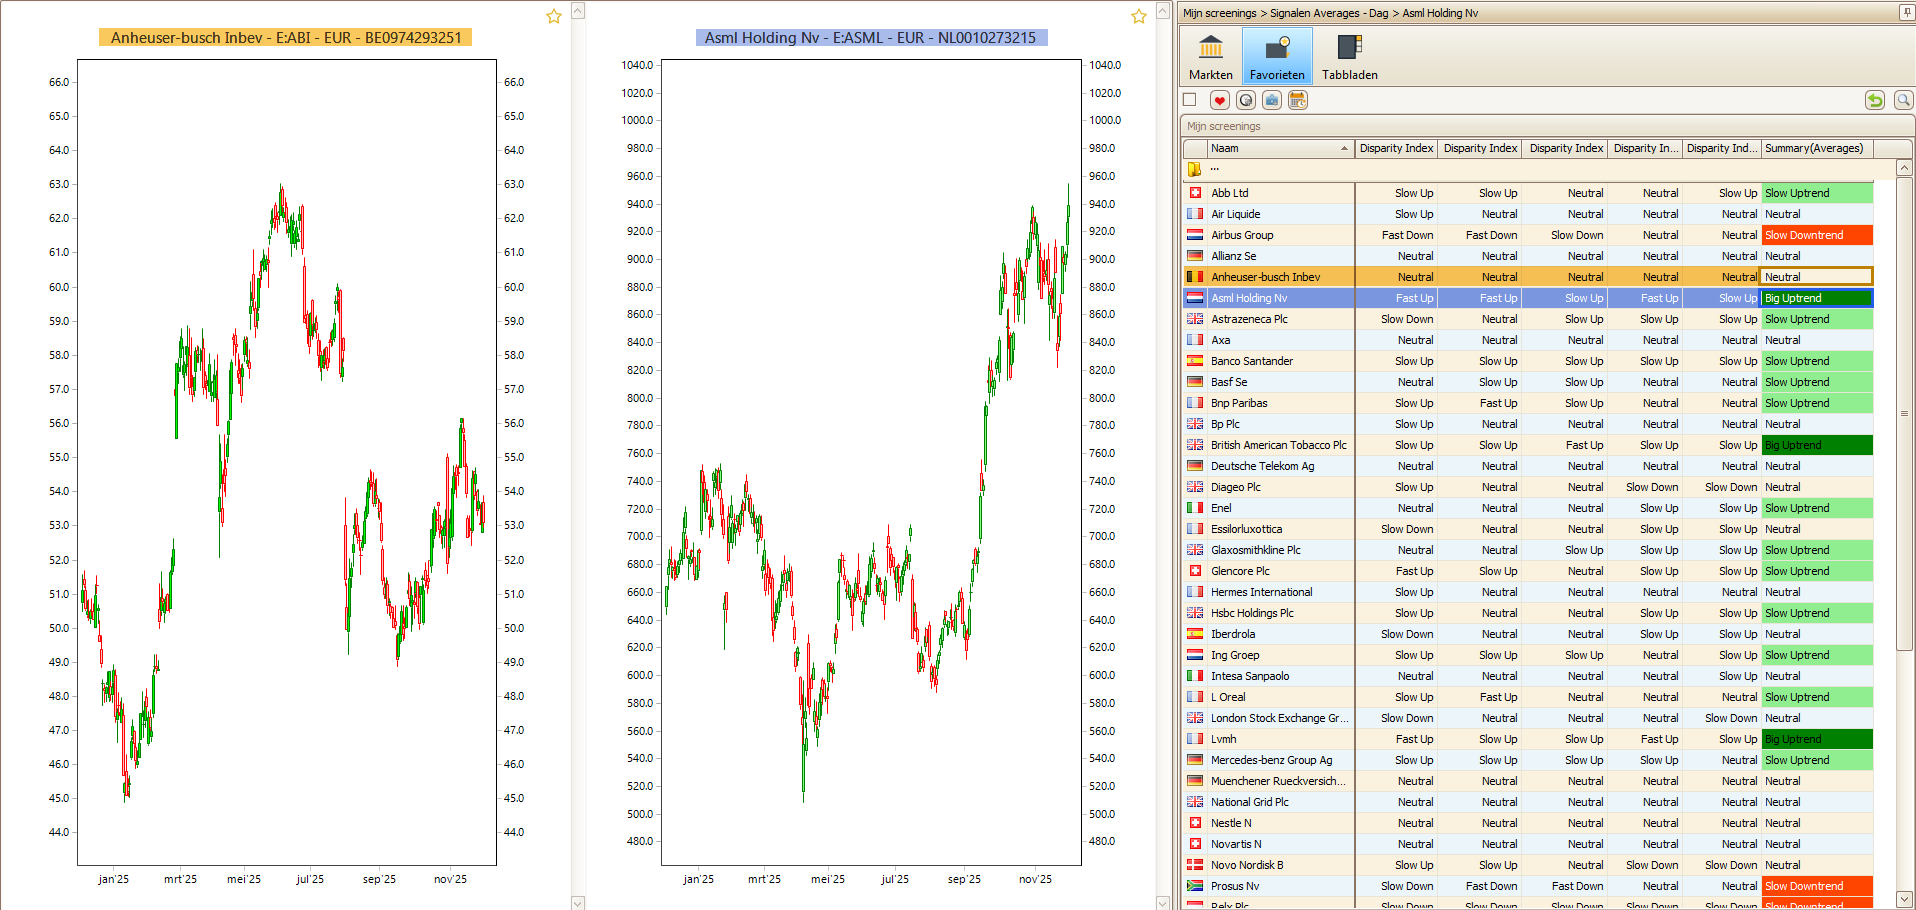Viewport: 1916px width, 910px height.
Task: Click the calendar schedule icon
Action: (x=1297, y=100)
